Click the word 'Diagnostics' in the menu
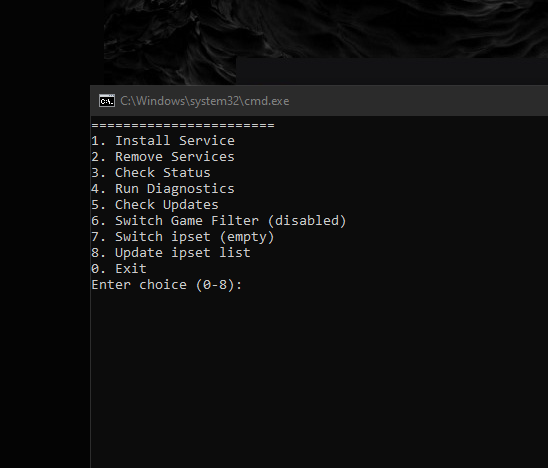 190,189
